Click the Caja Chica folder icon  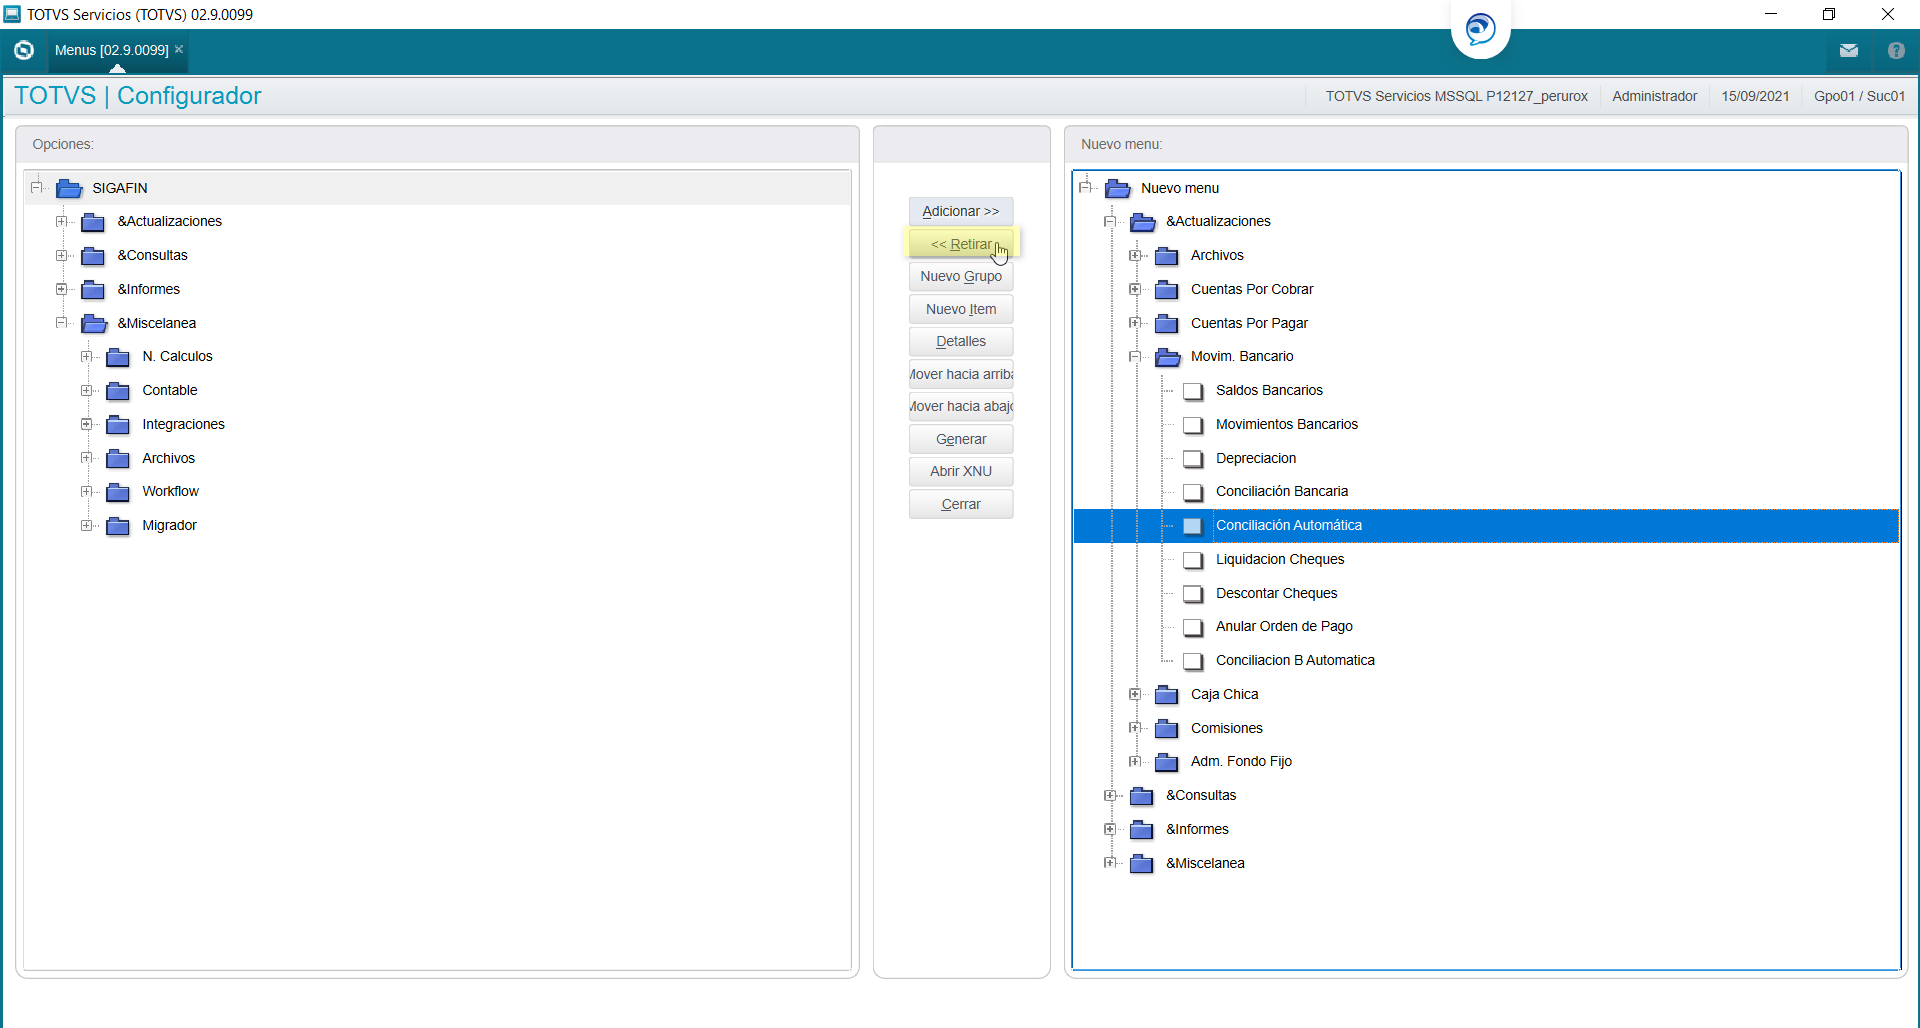pos(1167,695)
